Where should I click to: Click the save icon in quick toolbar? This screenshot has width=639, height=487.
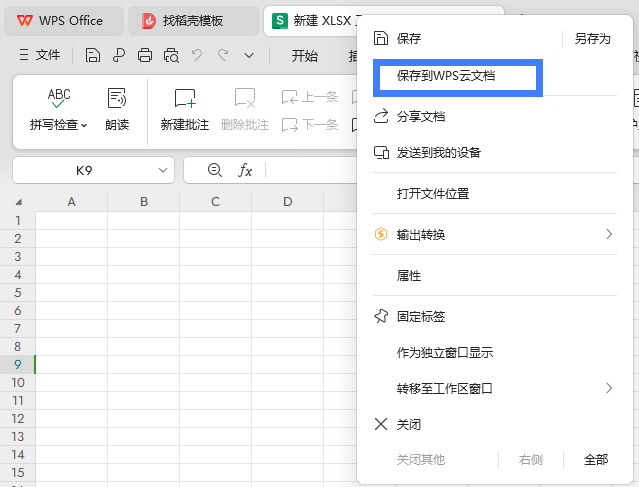(93, 55)
